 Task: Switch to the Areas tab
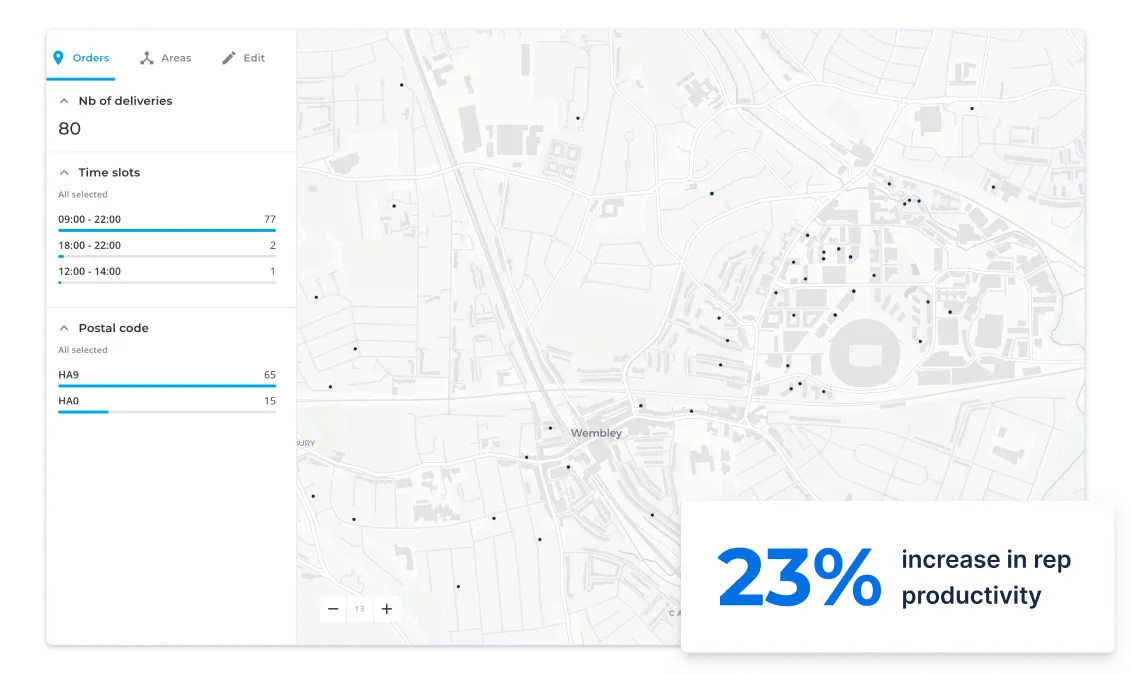(x=176, y=58)
